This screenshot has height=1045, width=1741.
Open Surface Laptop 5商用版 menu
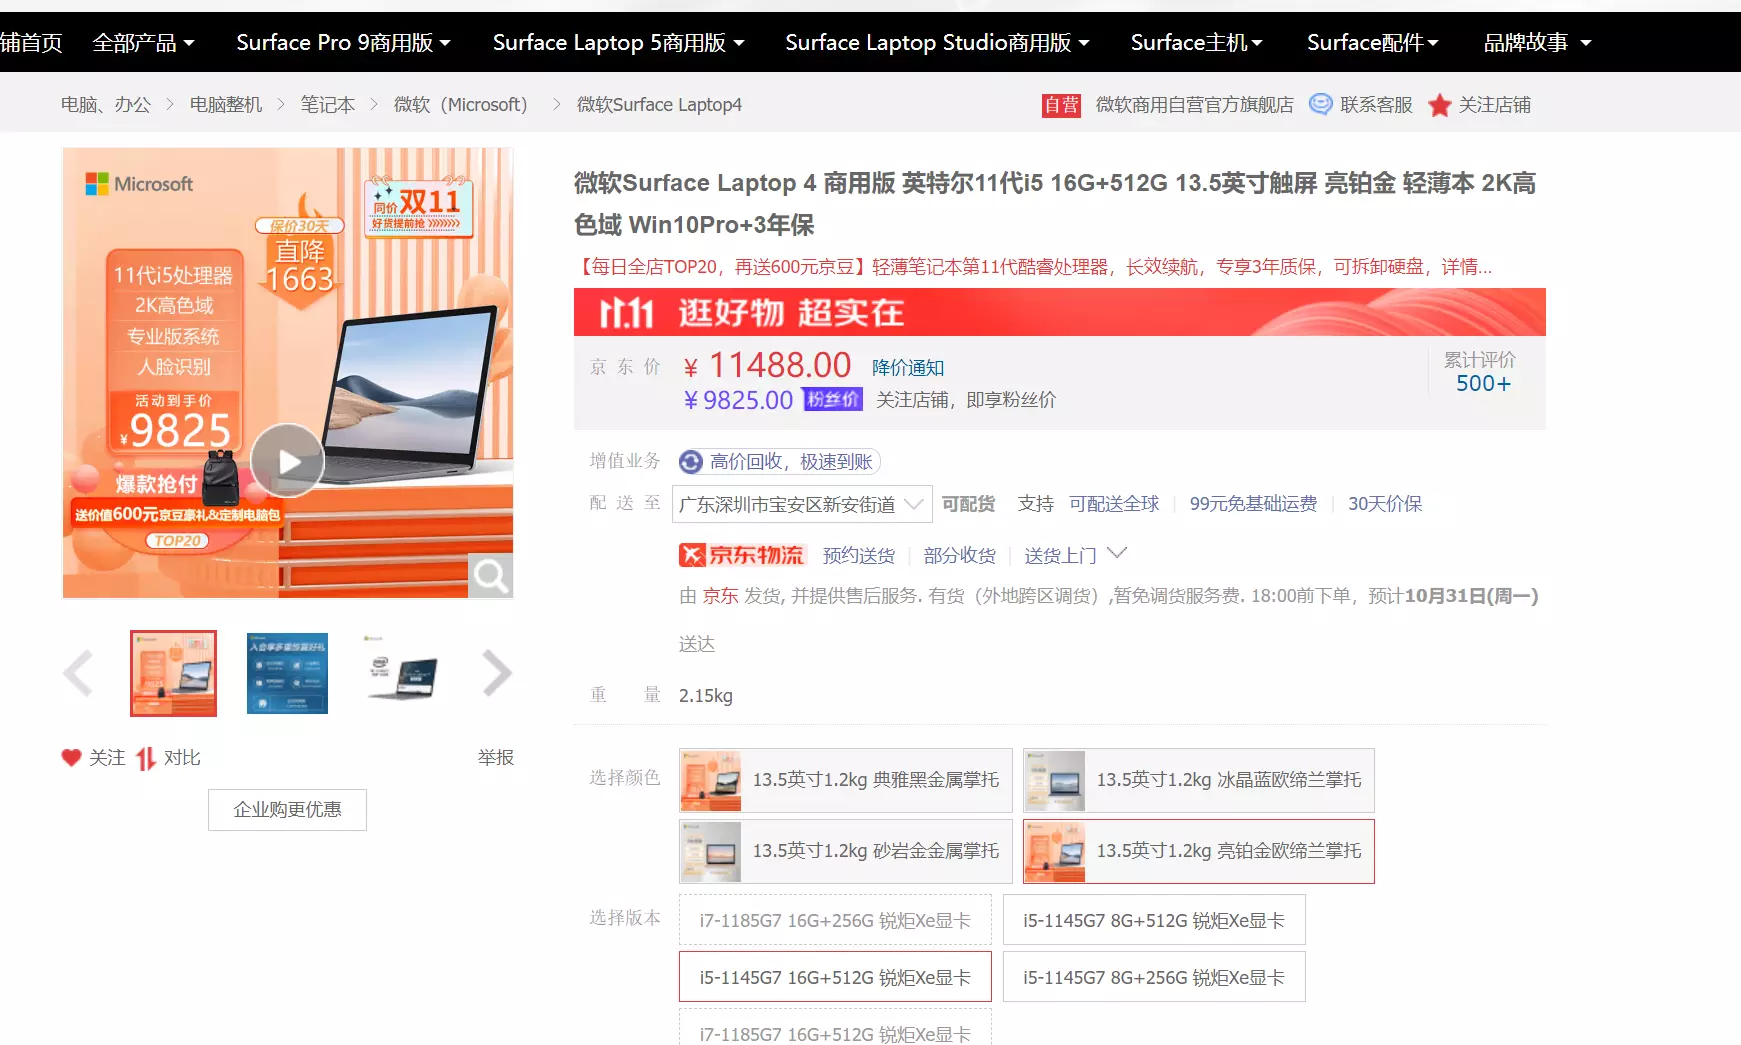[x=618, y=43]
